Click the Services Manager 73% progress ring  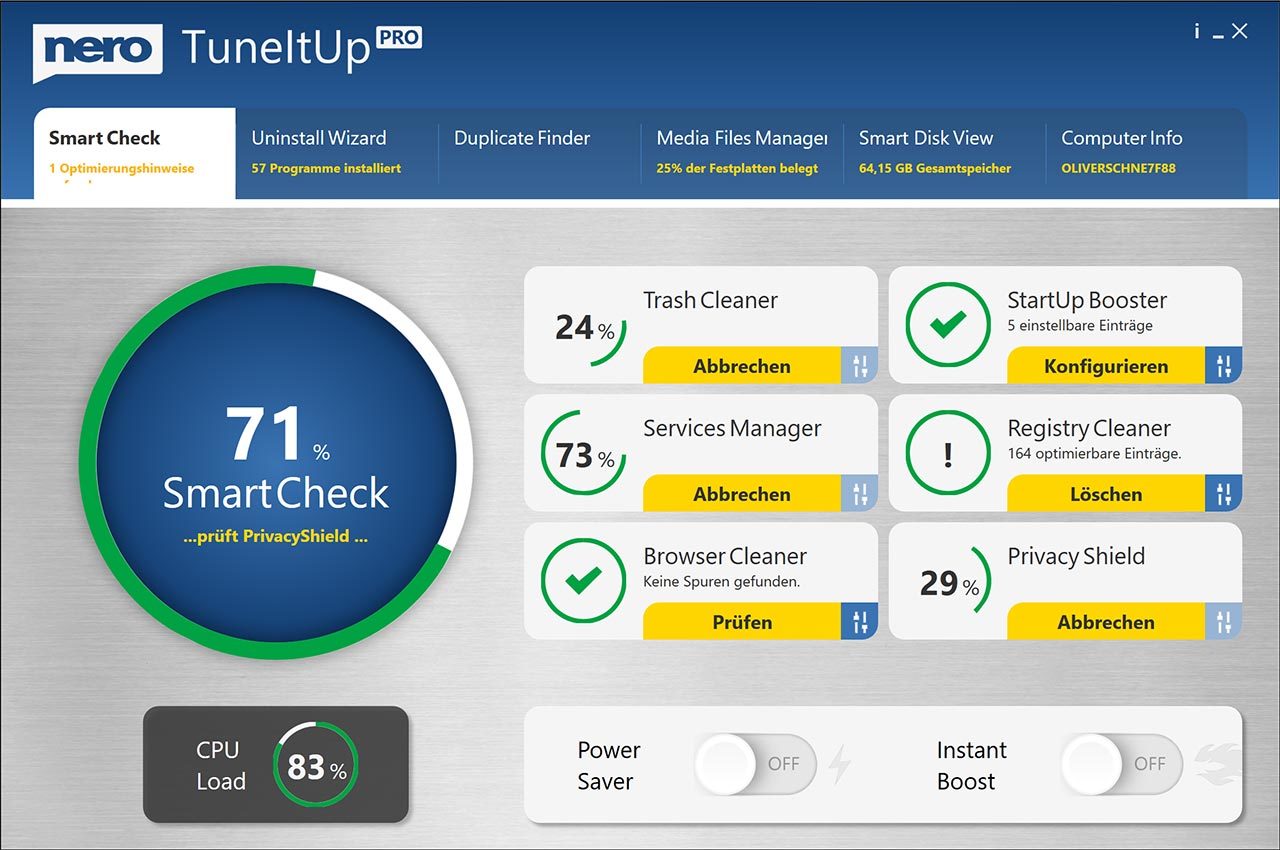[x=584, y=454]
